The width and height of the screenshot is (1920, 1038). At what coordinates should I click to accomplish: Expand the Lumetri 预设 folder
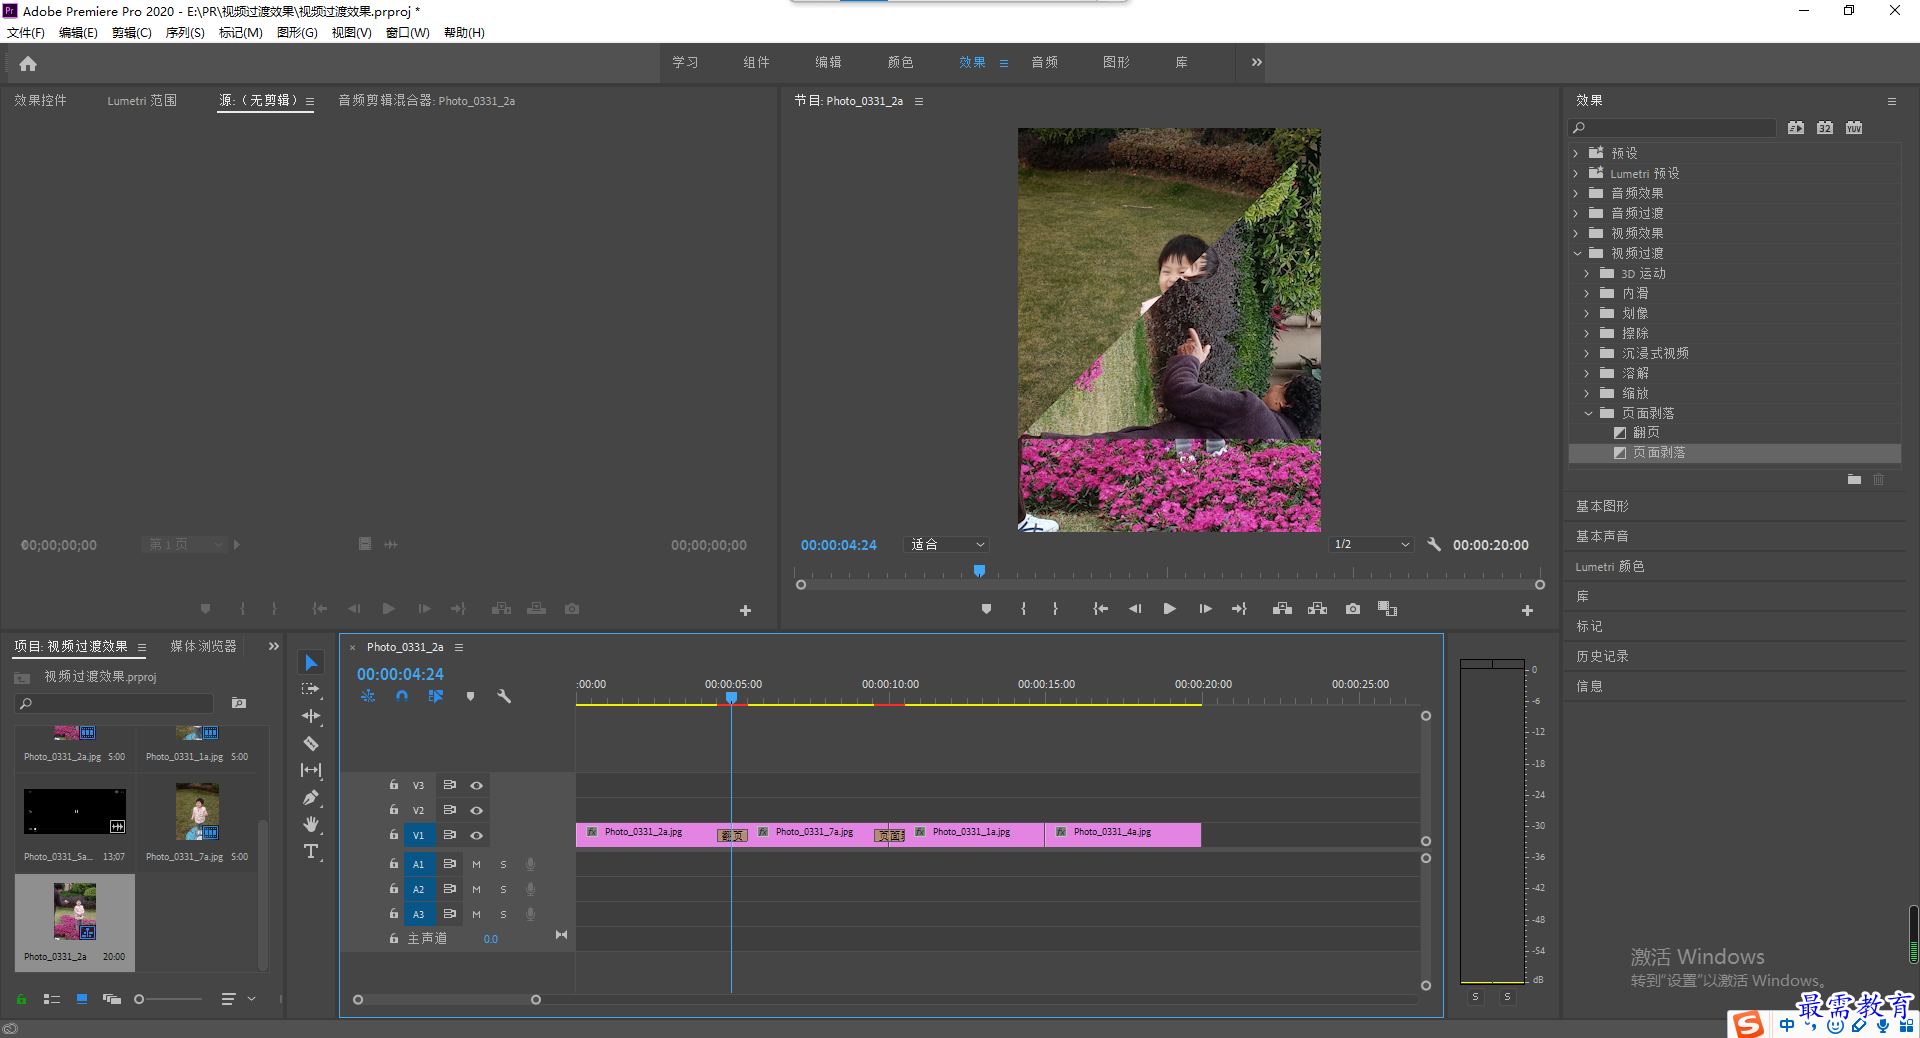1576,174
